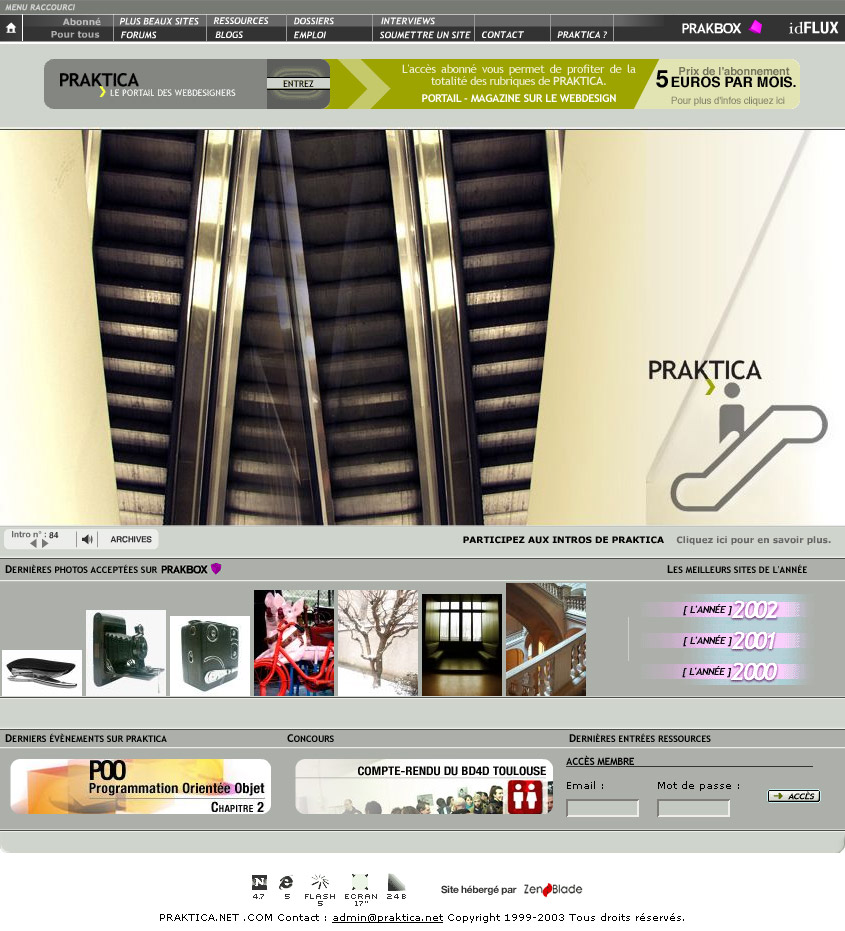Click the admin@praktica.net email link

(387, 917)
